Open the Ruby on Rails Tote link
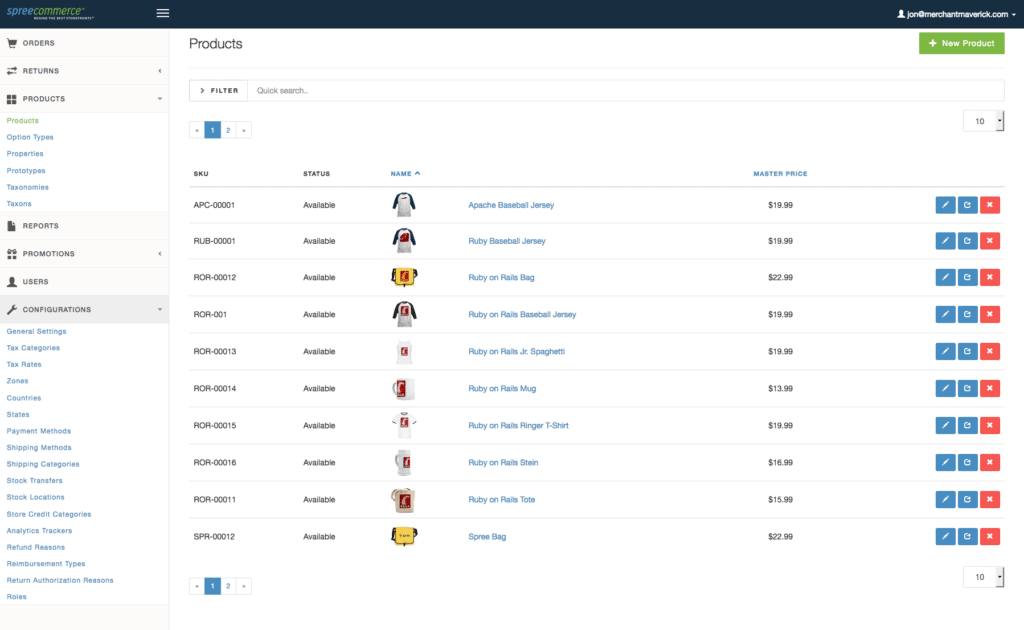Viewport: 1024px width, 630px height. [502, 499]
